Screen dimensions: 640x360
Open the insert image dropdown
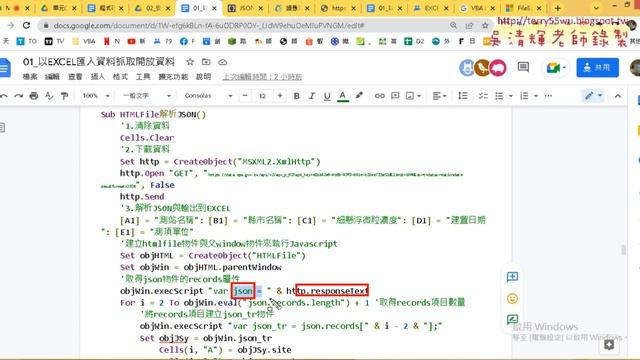coord(413,96)
